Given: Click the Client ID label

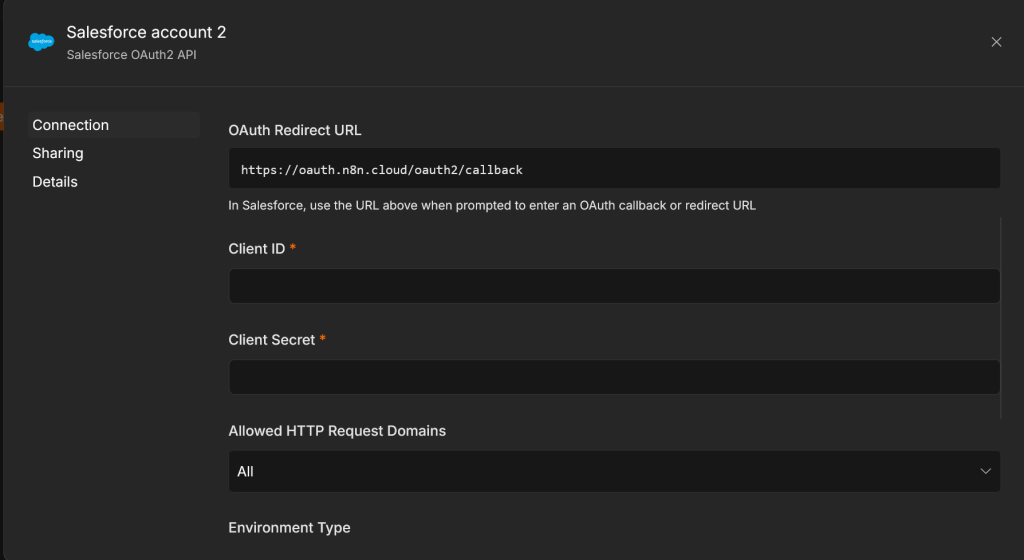Looking at the screenshot, I should click(257, 249).
